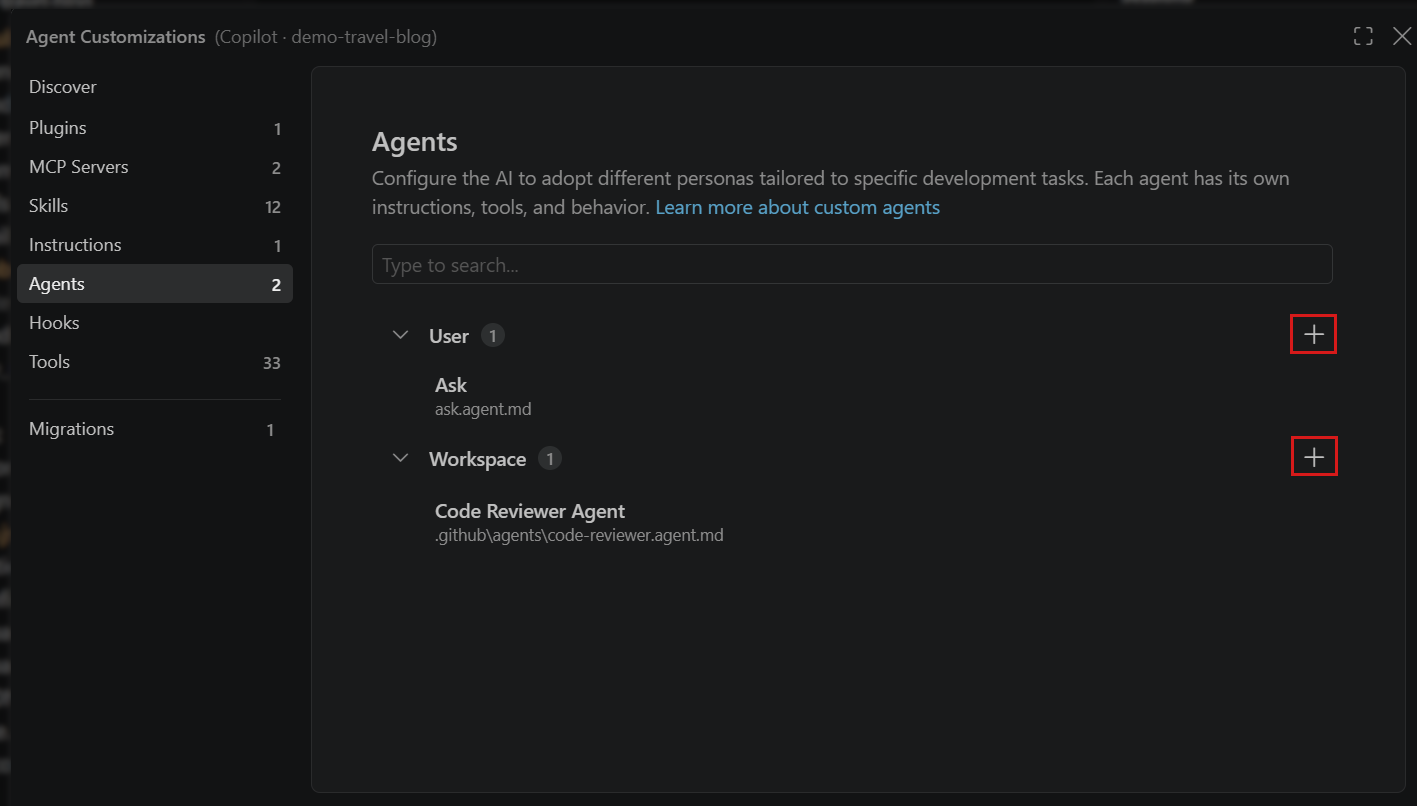
Task: Select the Skills section
Action: pos(155,206)
